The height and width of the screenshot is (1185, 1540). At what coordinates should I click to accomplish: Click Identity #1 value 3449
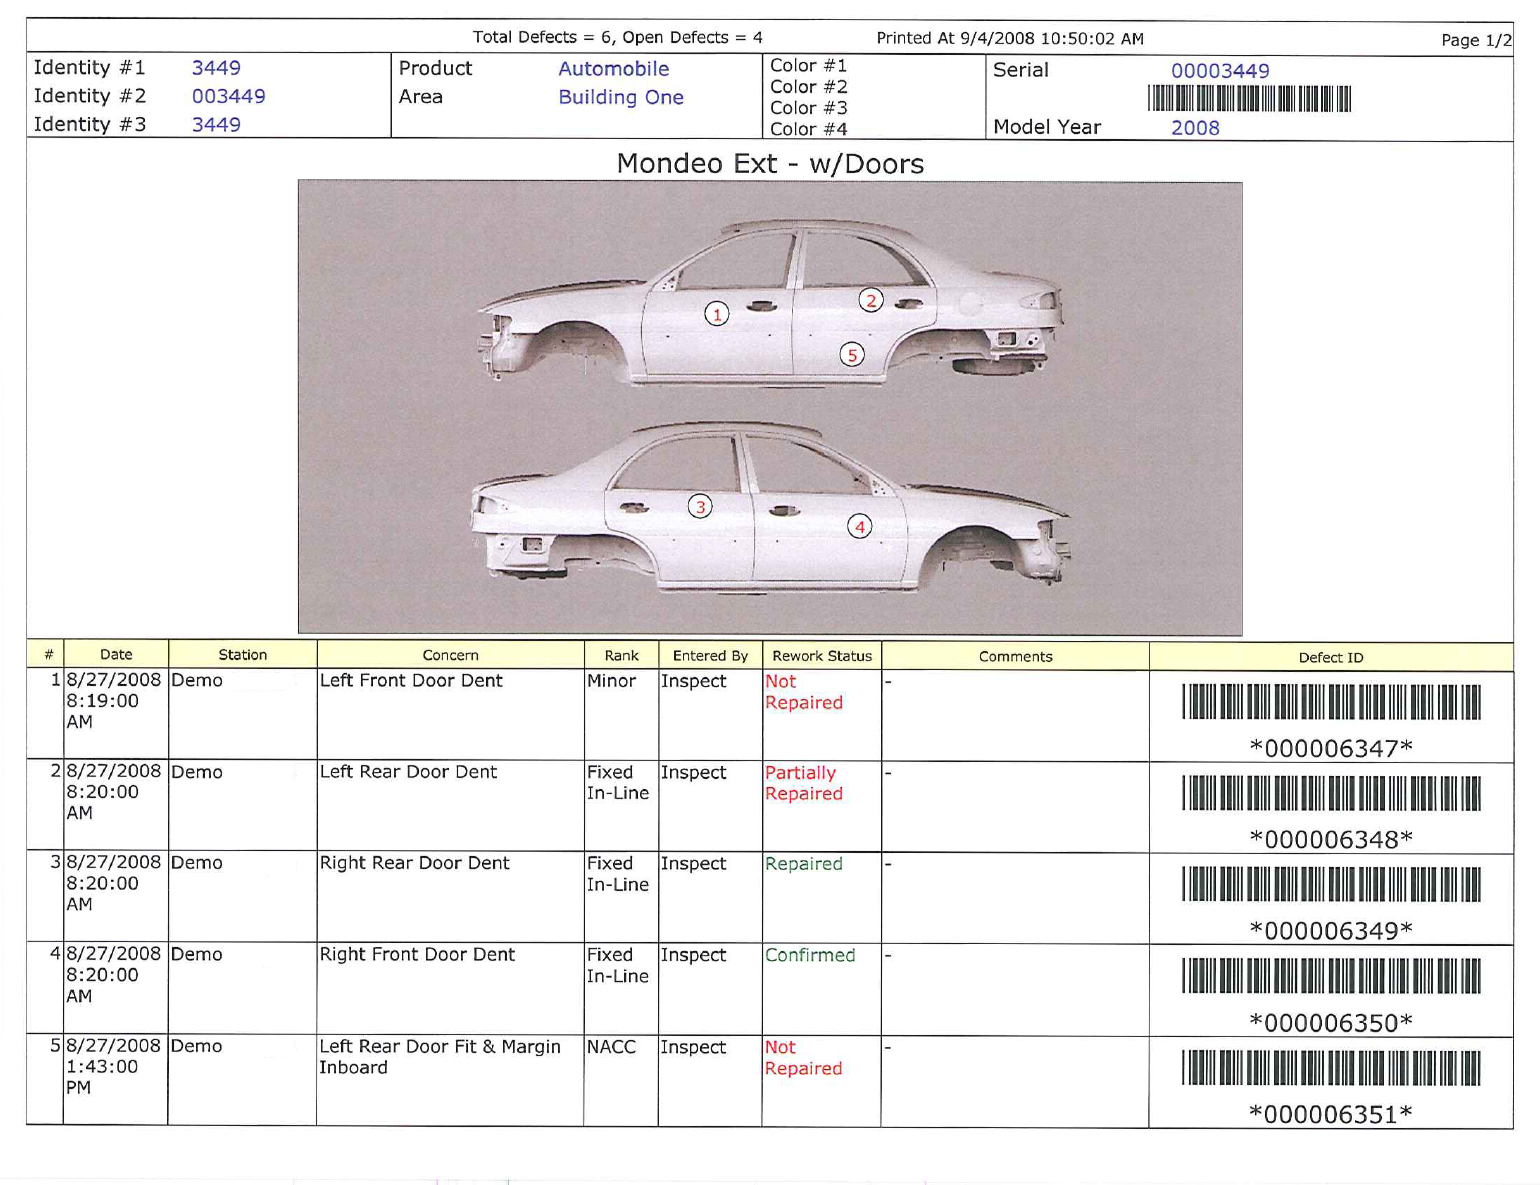coord(216,68)
